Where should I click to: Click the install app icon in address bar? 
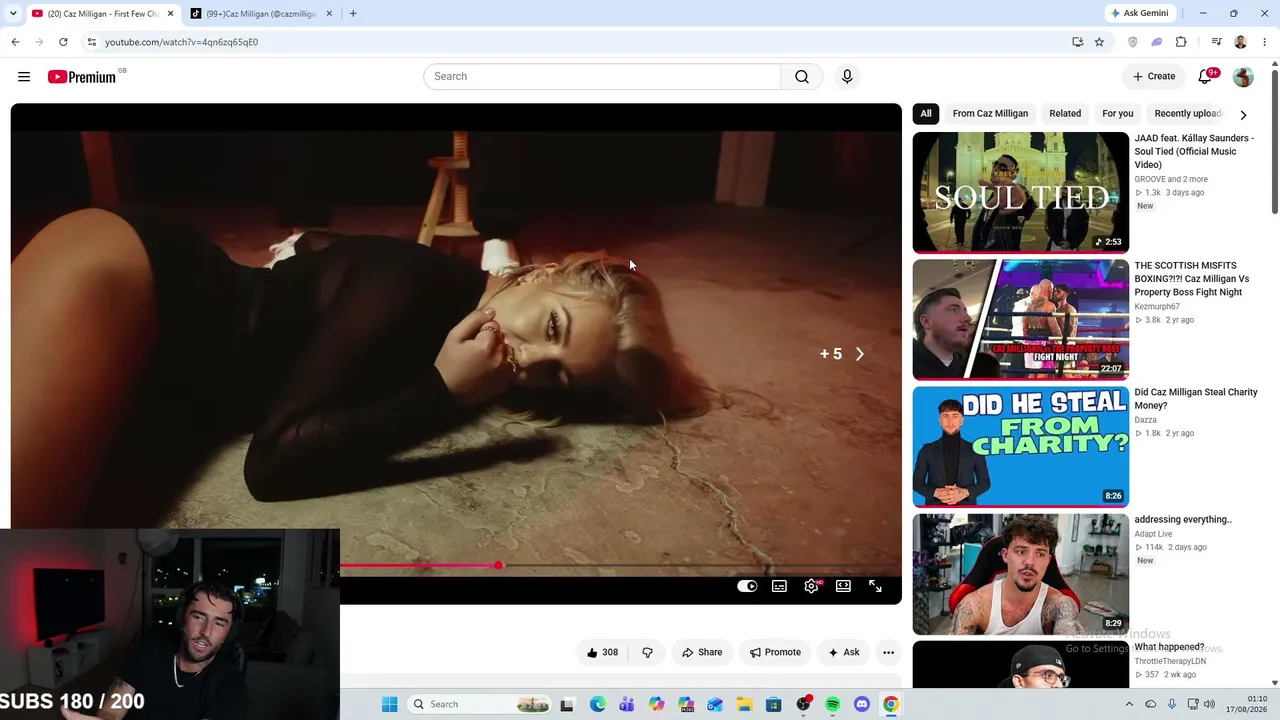pos(1077,42)
